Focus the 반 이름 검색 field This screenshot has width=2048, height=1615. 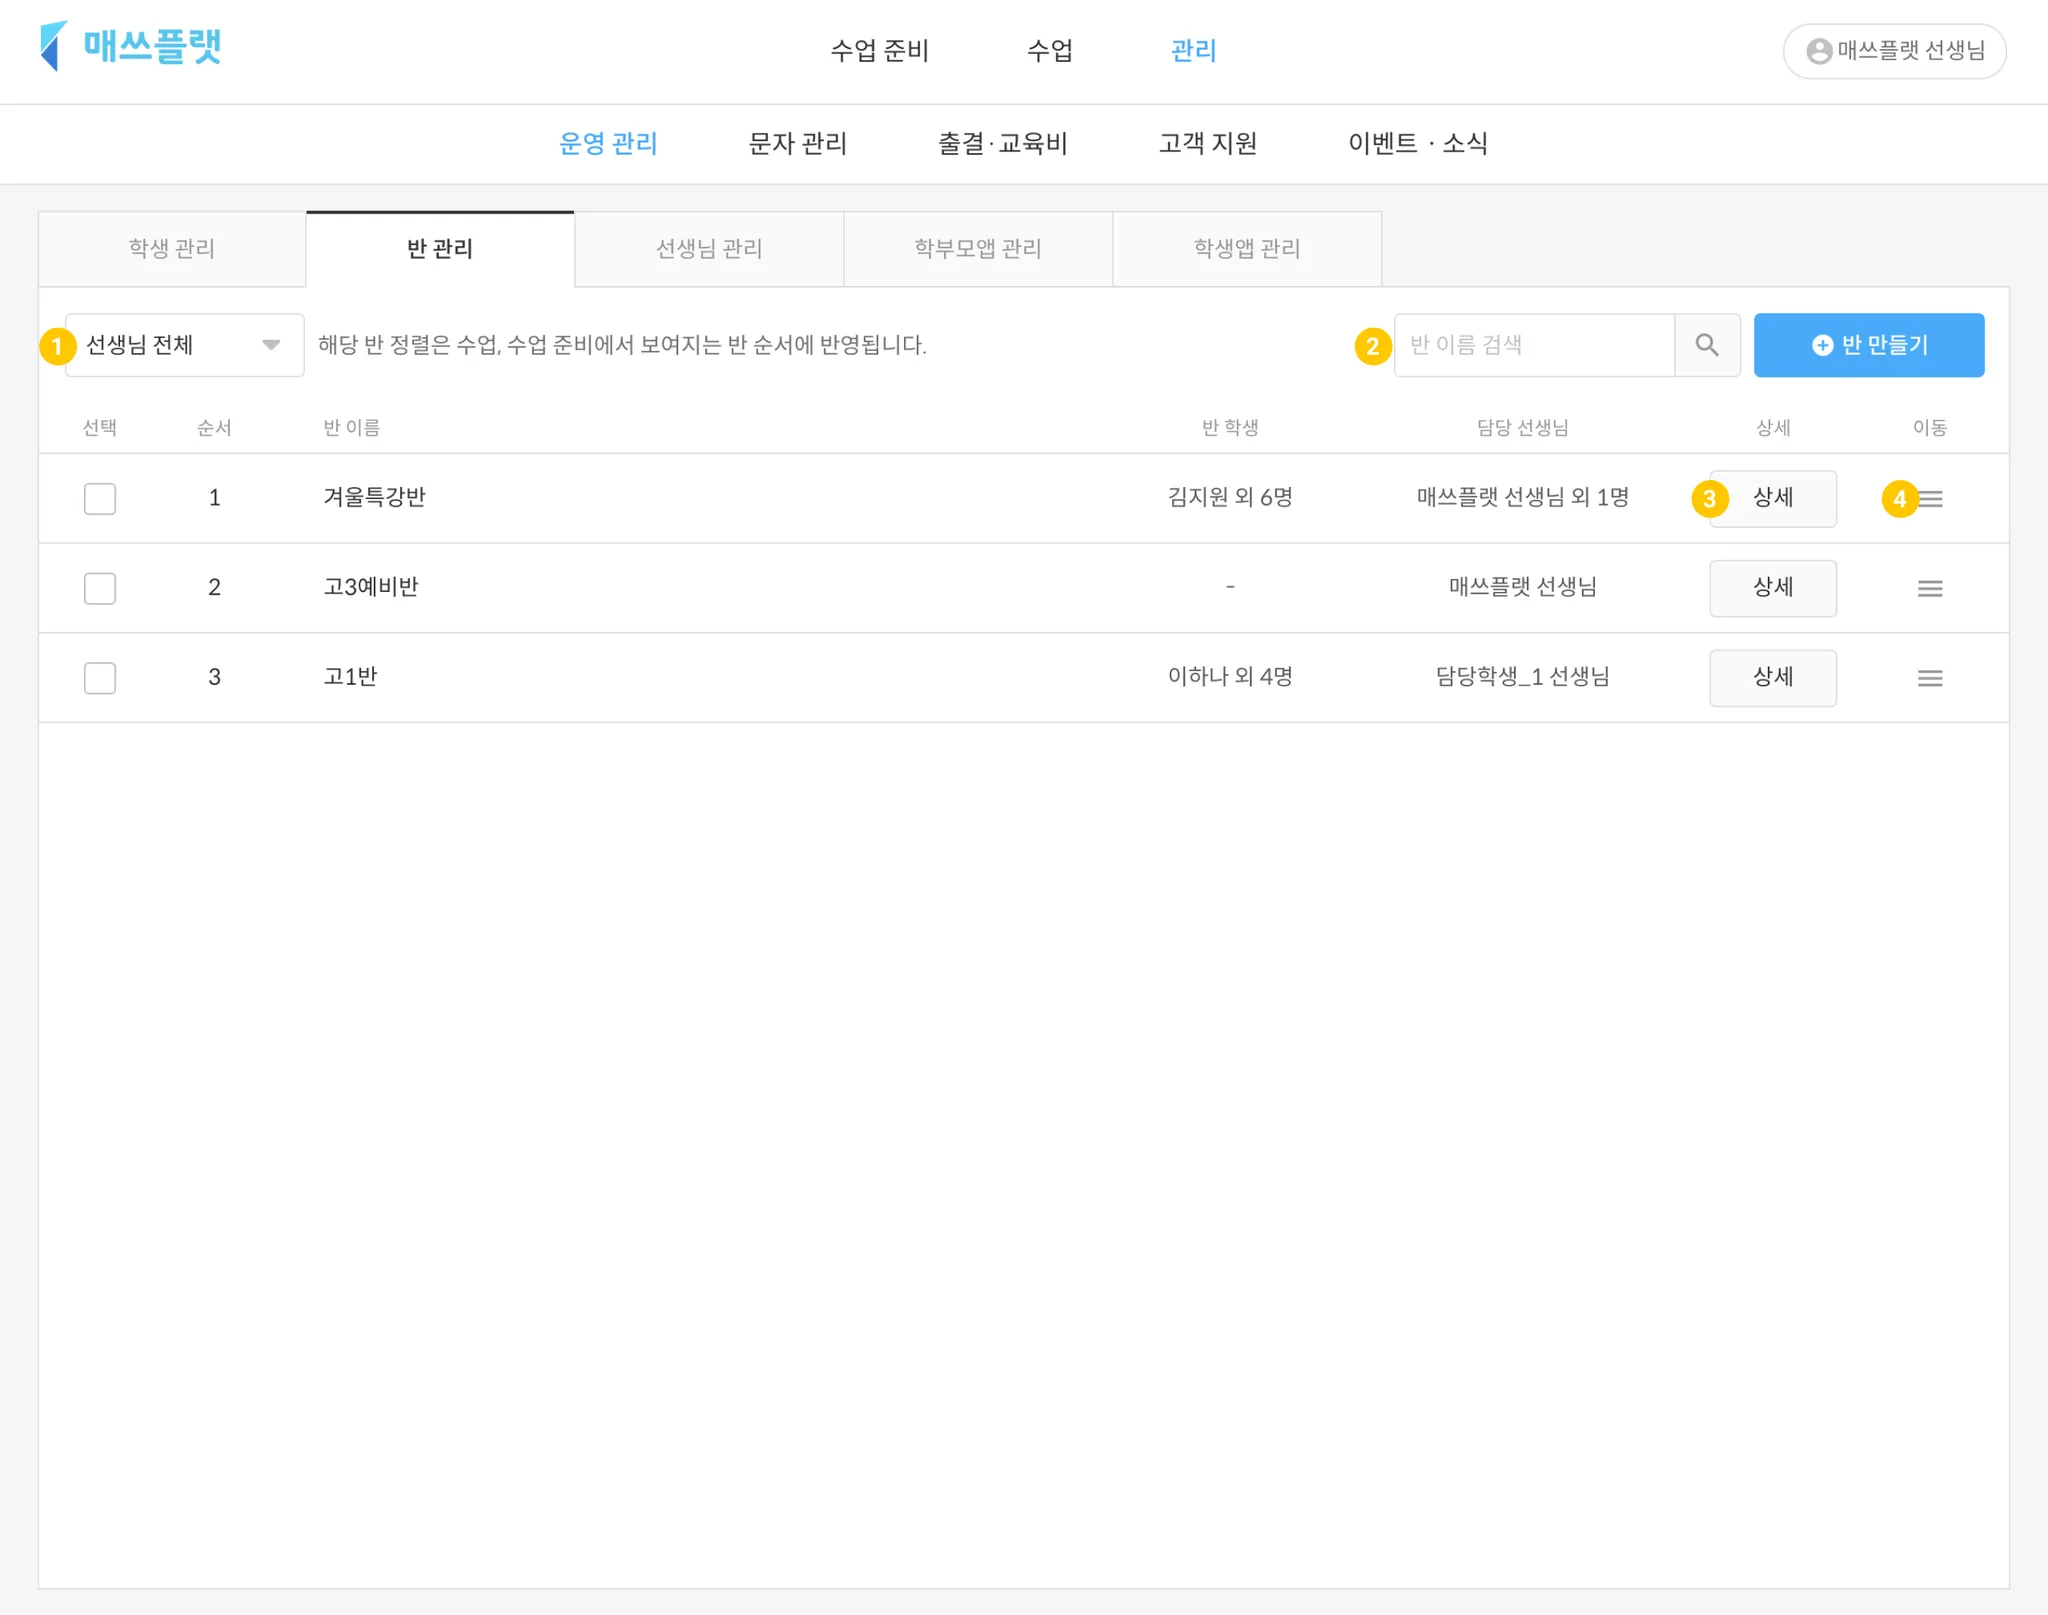click(x=1533, y=345)
